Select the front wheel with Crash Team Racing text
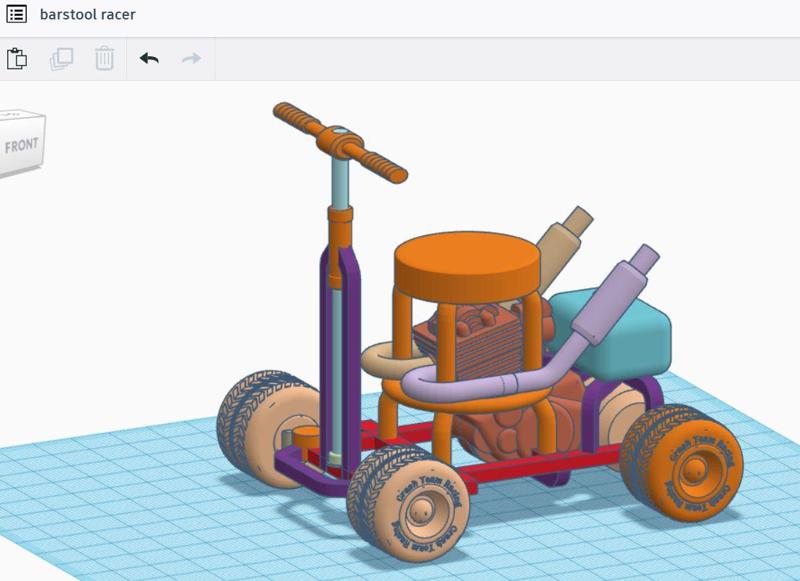The height and width of the screenshot is (581, 800). point(408,502)
